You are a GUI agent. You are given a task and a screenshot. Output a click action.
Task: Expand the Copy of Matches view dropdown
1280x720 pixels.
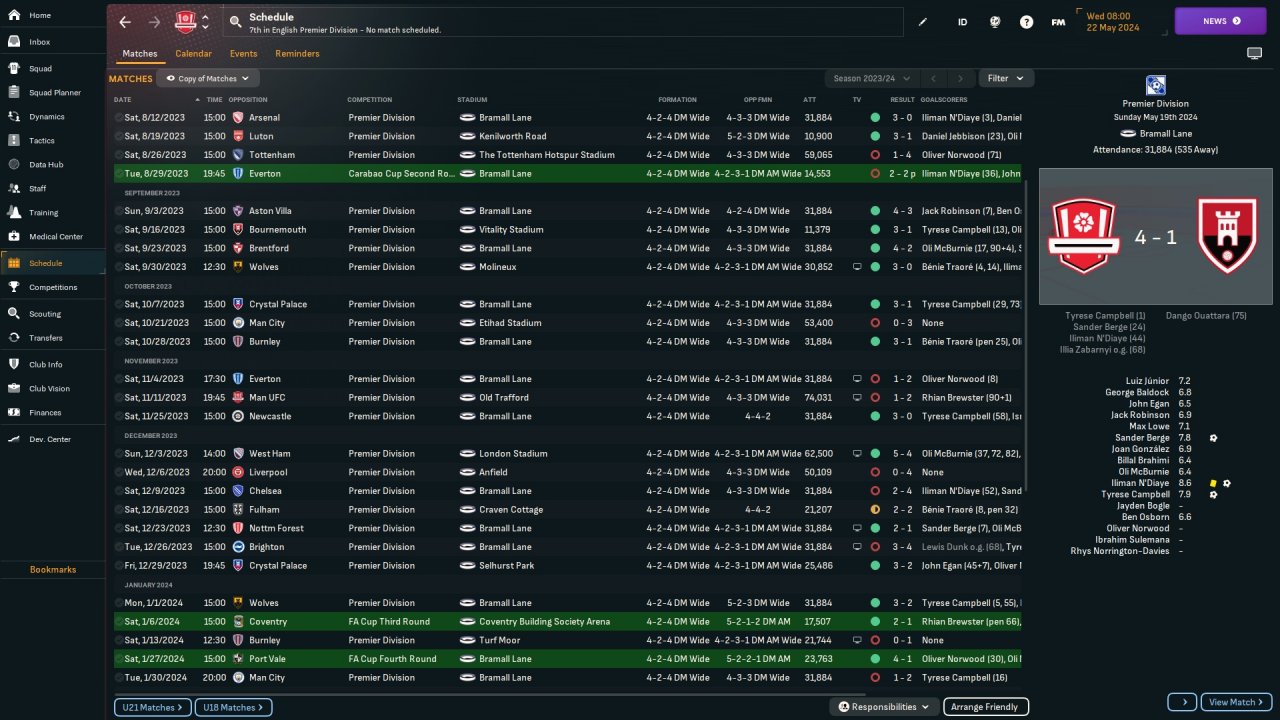[x=208, y=78]
